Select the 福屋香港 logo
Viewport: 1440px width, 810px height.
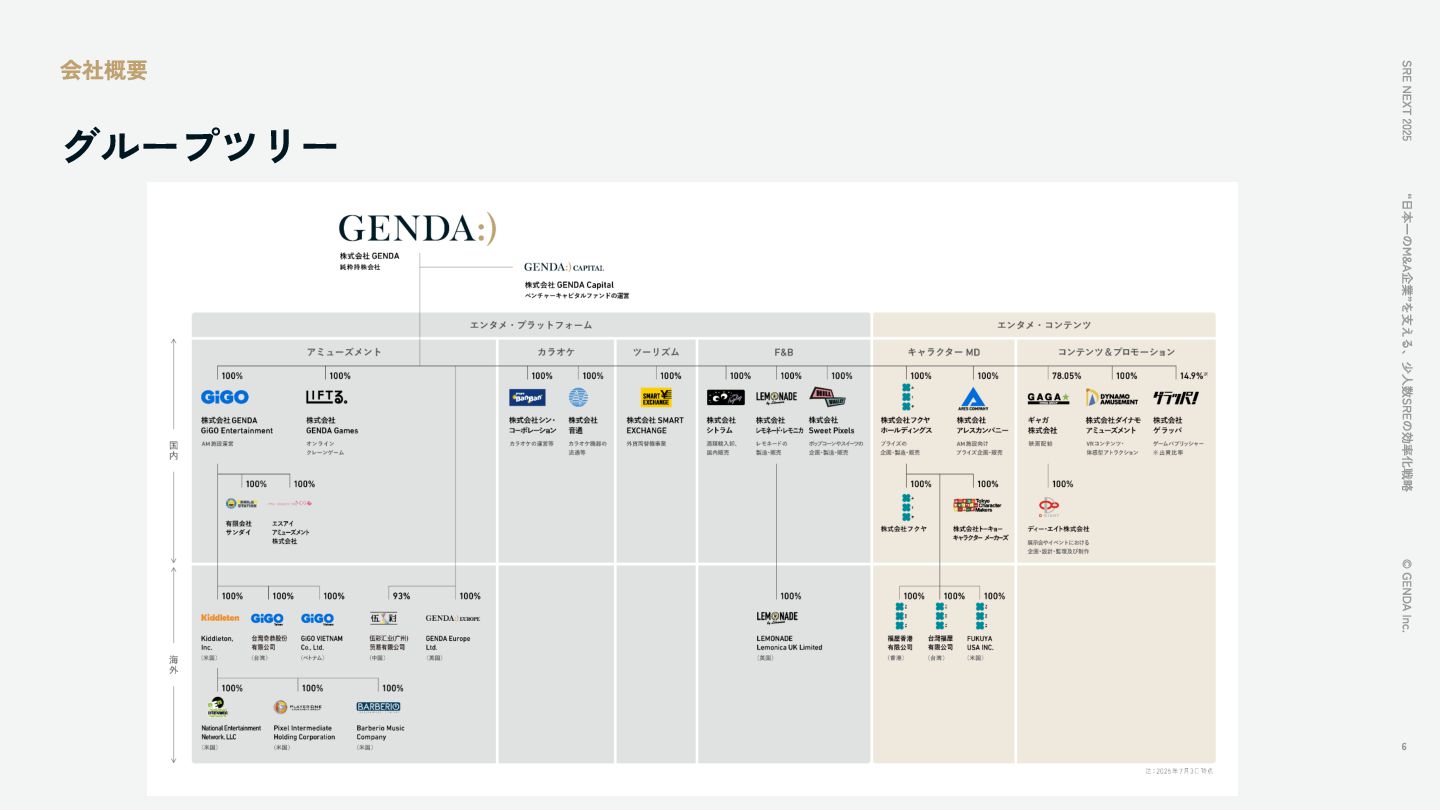click(x=901, y=615)
